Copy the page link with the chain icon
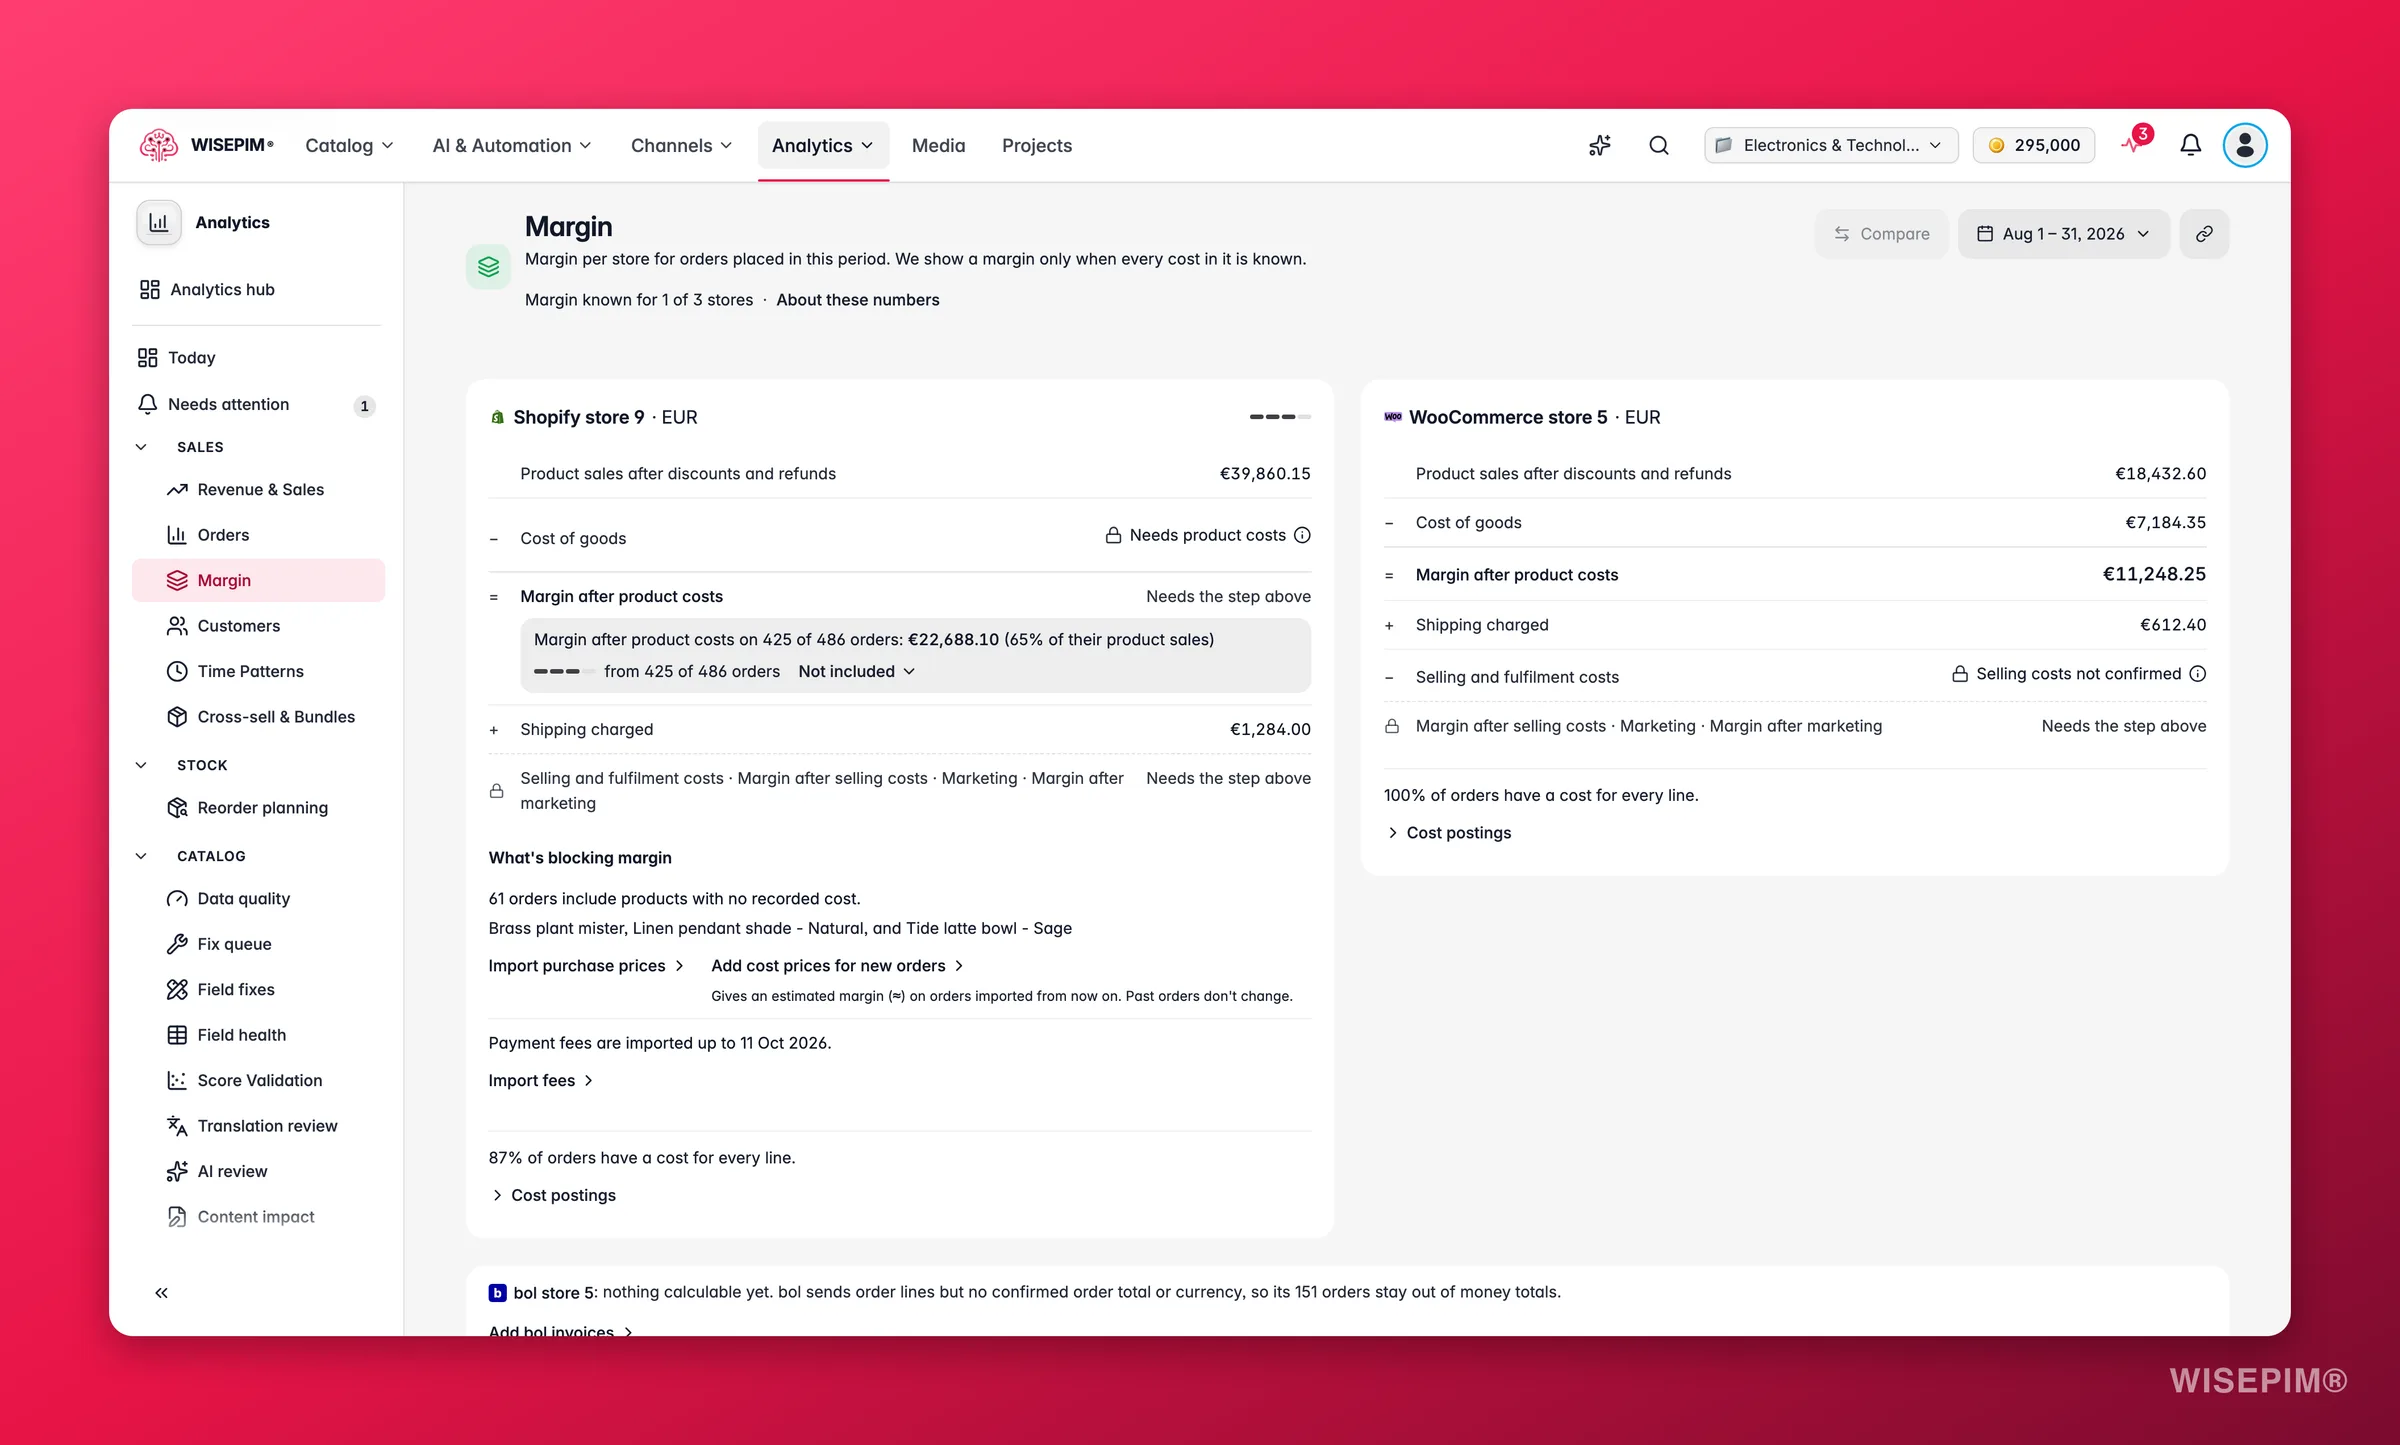This screenshot has height=1445, width=2400. point(2204,234)
